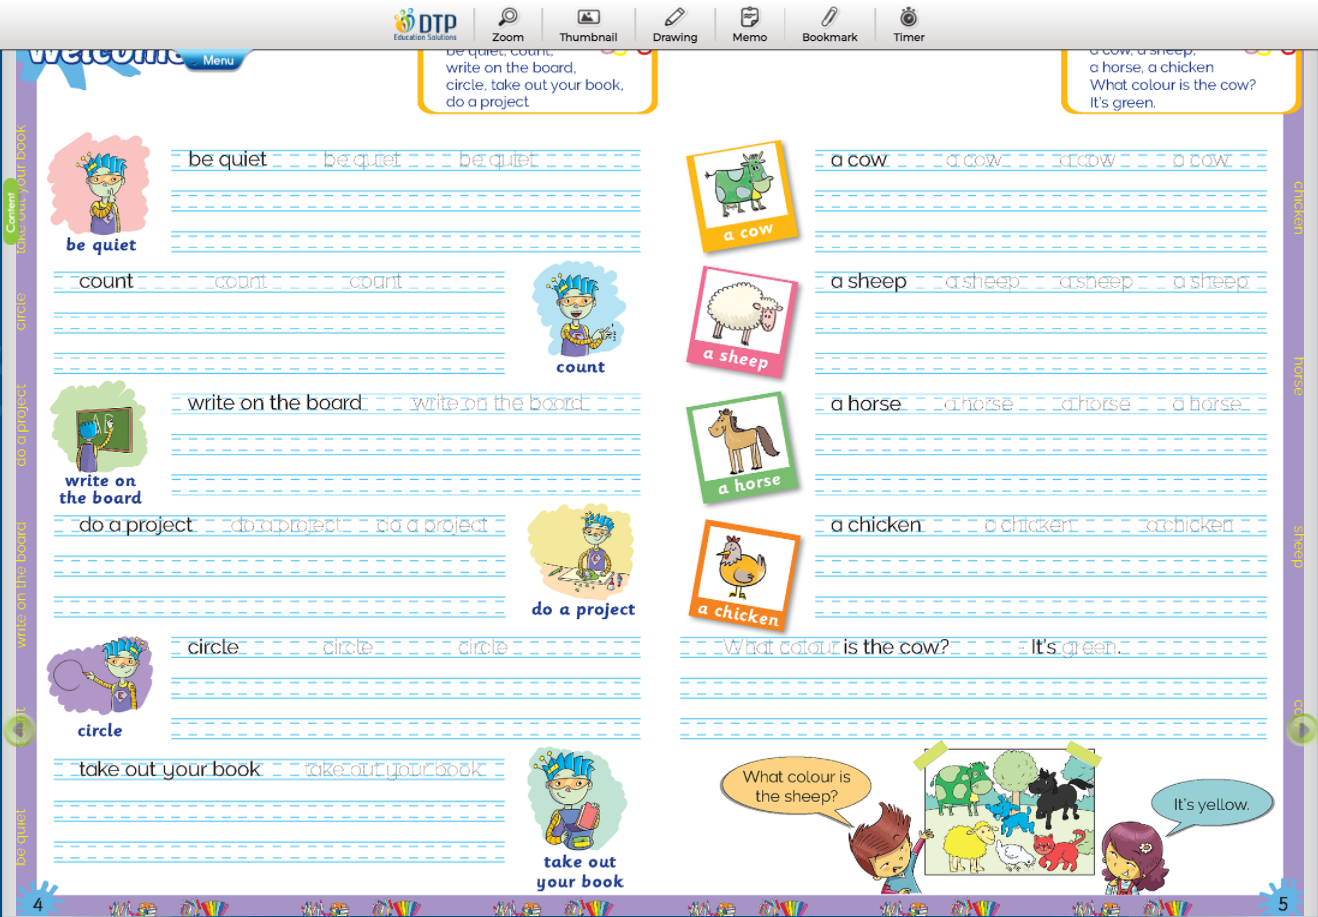Image resolution: width=1318 pixels, height=917 pixels.
Task: Select the Drawing pencil tool
Action: (x=675, y=24)
